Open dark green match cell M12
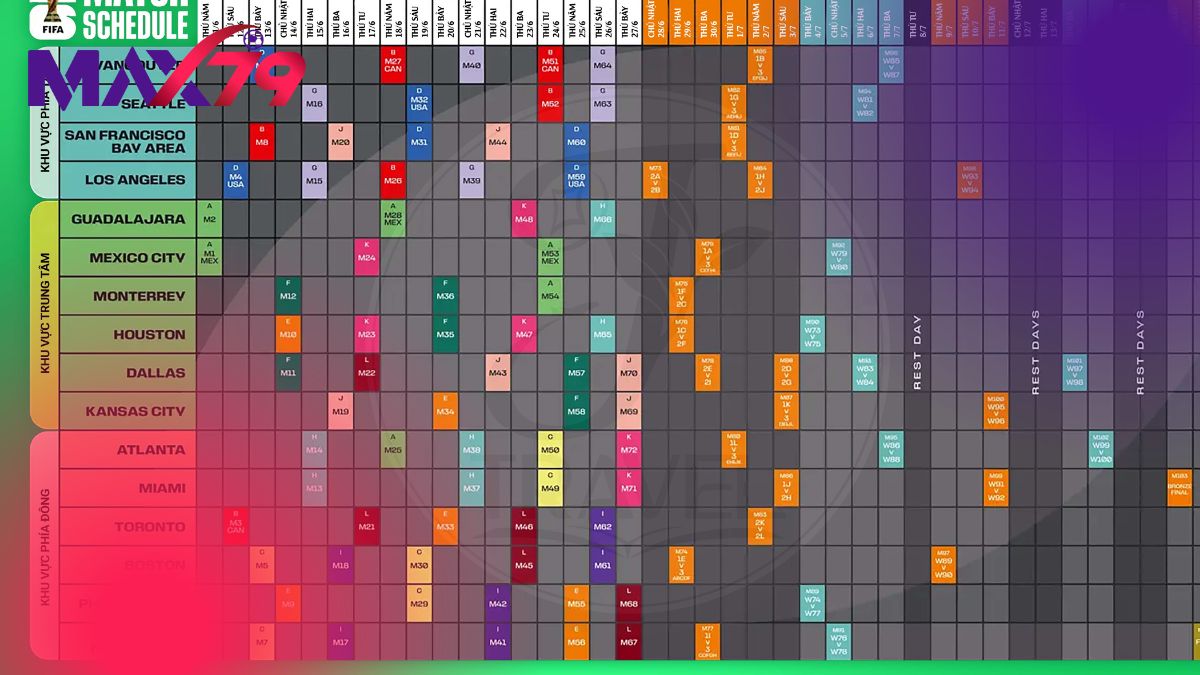 pos(288,296)
